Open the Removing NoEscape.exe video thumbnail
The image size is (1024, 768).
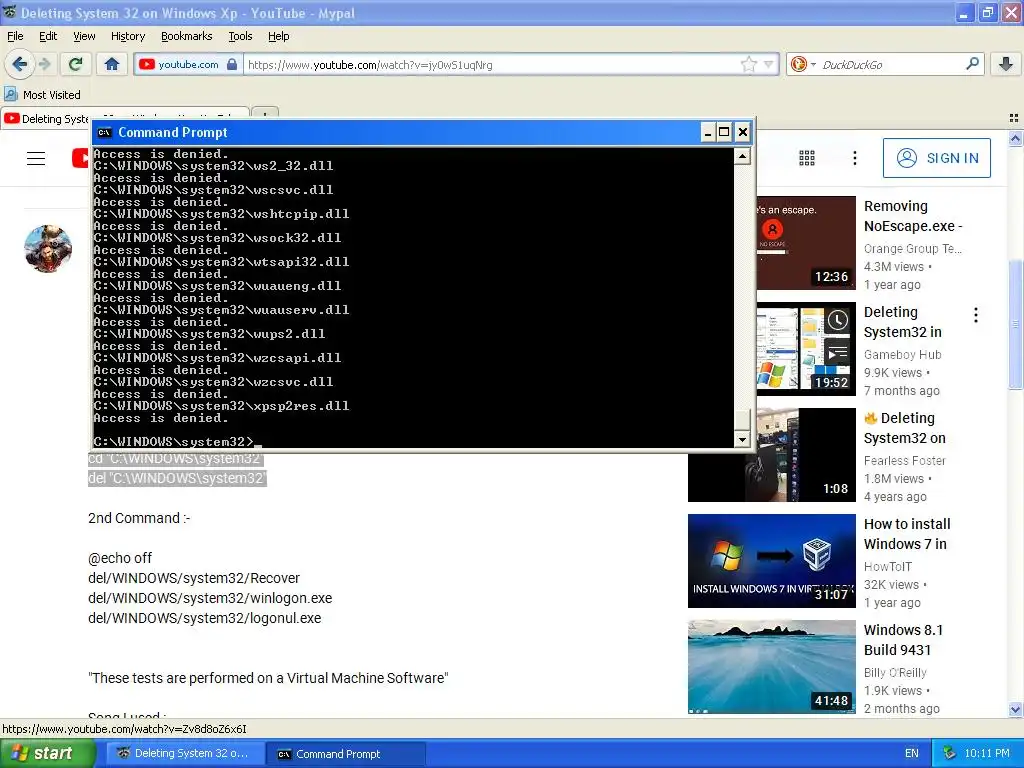[806, 242]
